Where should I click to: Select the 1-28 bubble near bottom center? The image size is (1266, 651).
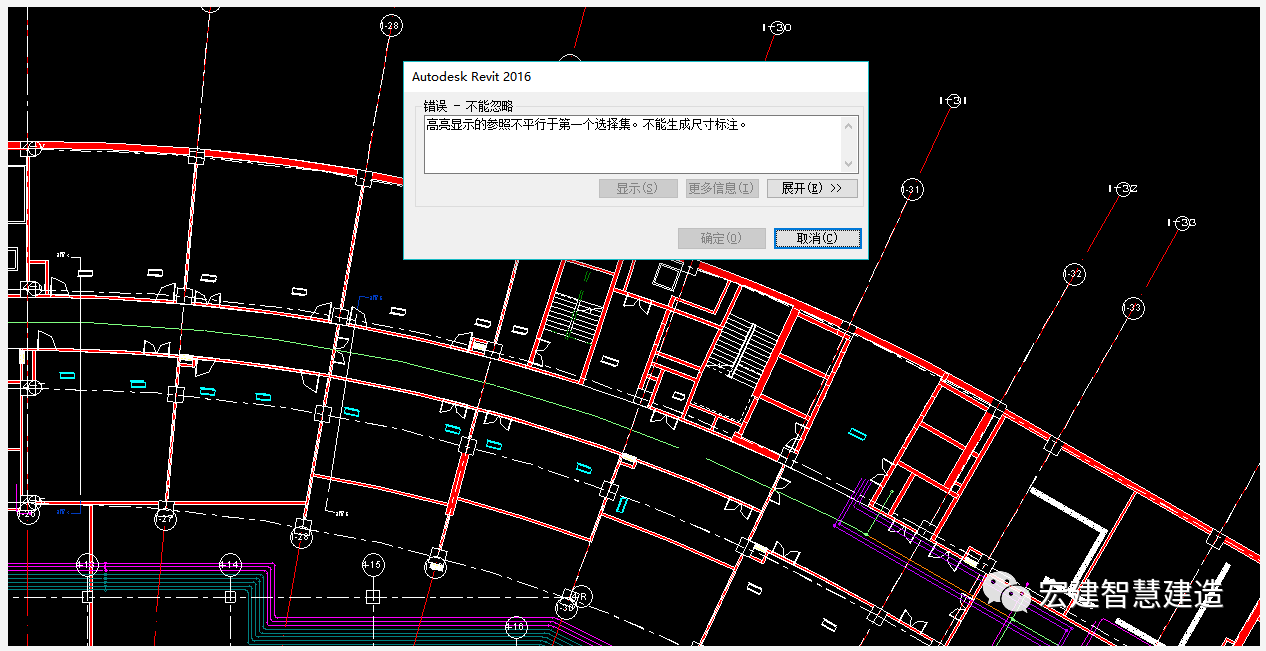[300, 534]
